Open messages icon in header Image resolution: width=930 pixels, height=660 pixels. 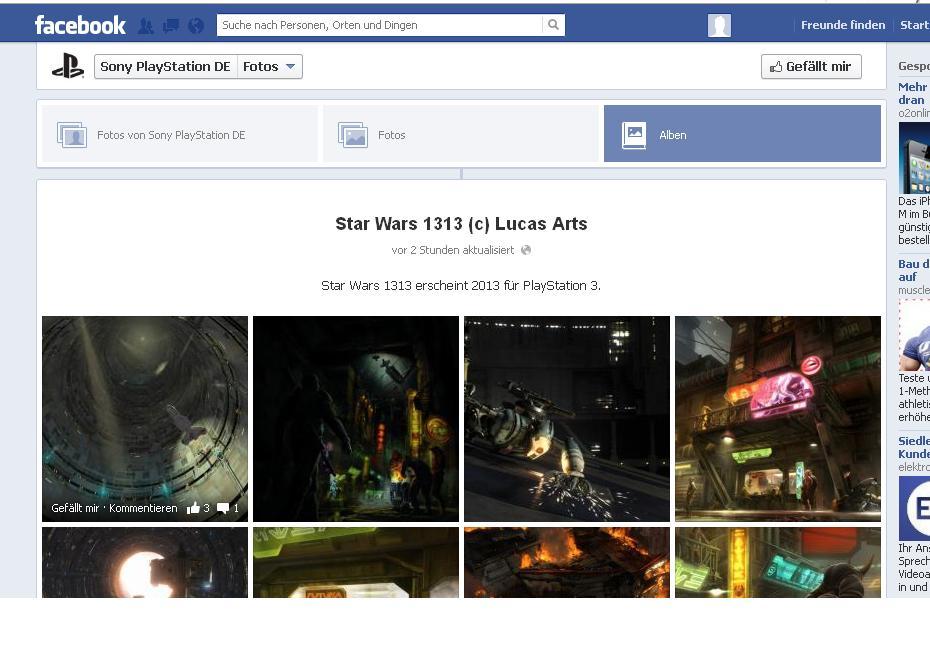(x=171, y=25)
